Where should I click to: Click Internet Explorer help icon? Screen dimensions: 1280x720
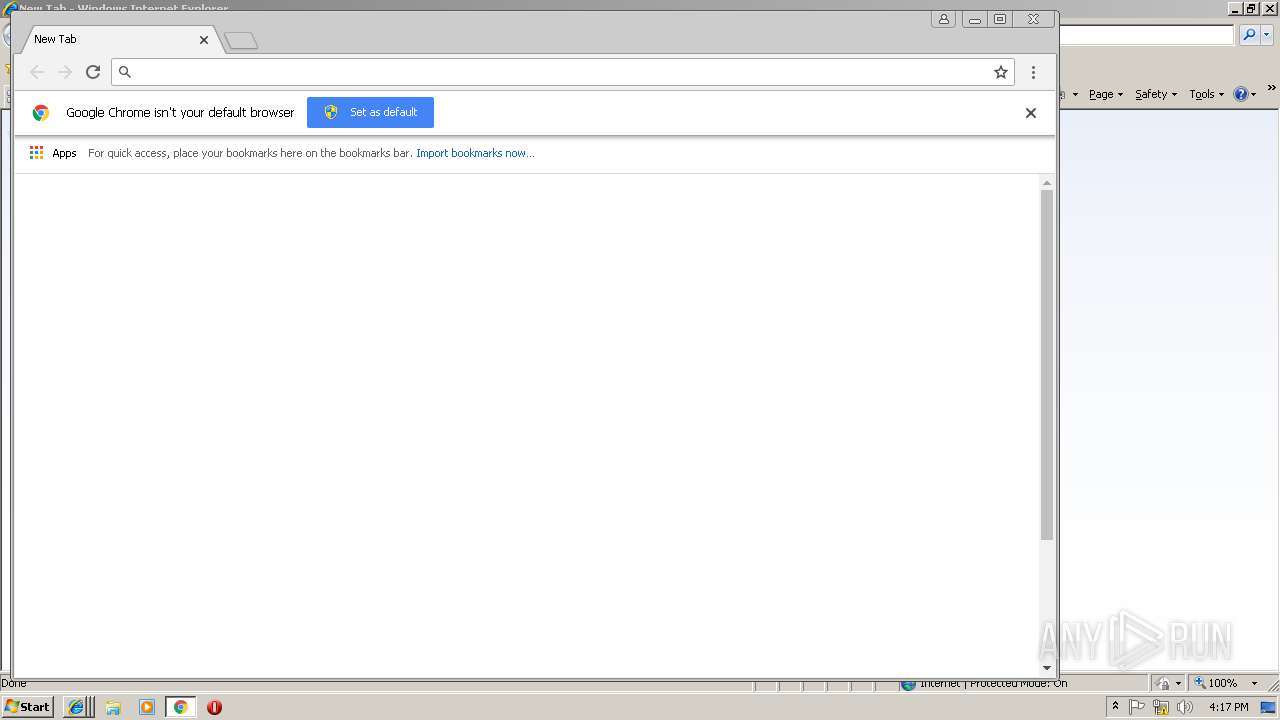[1240, 94]
